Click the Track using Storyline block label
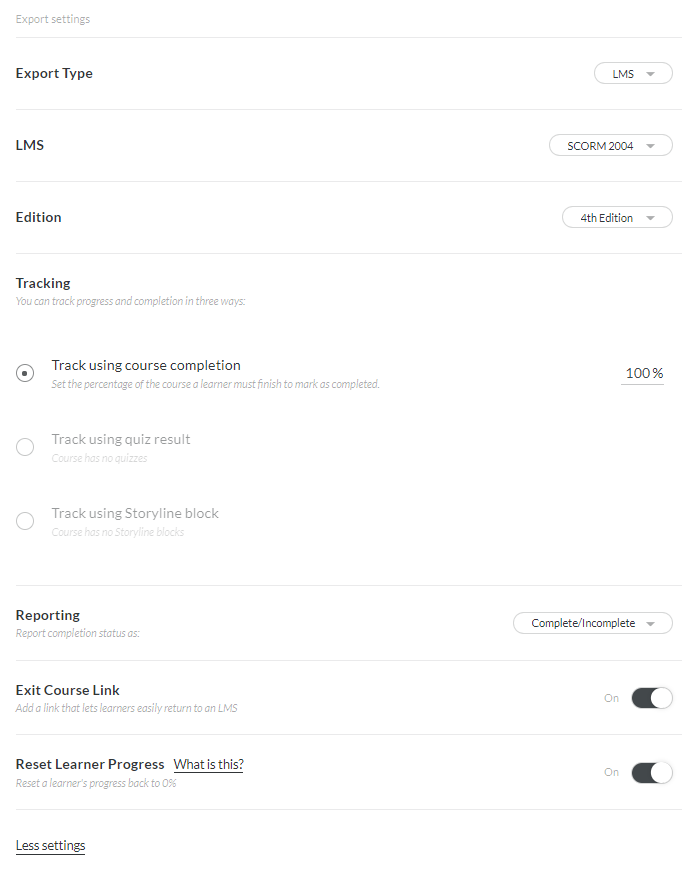This screenshot has height=882, width=699. (x=135, y=513)
